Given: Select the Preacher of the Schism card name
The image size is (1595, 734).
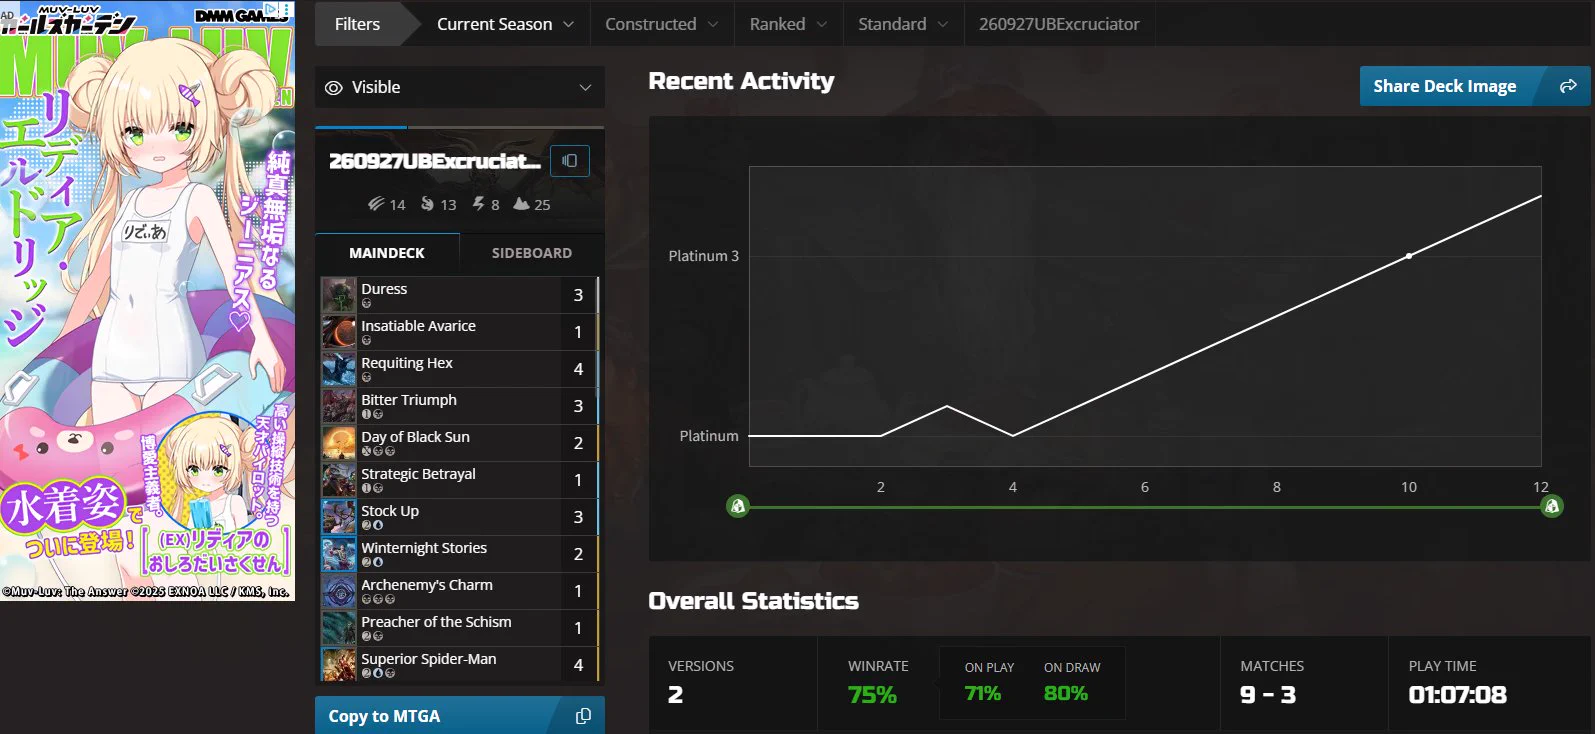Looking at the screenshot, I should 436,622.
